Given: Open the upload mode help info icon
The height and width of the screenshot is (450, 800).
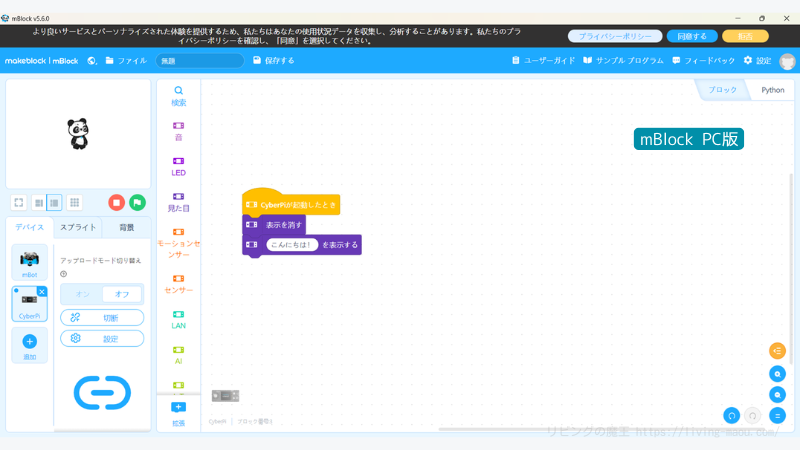Looking at the screenshot, I should pos(64,274).
